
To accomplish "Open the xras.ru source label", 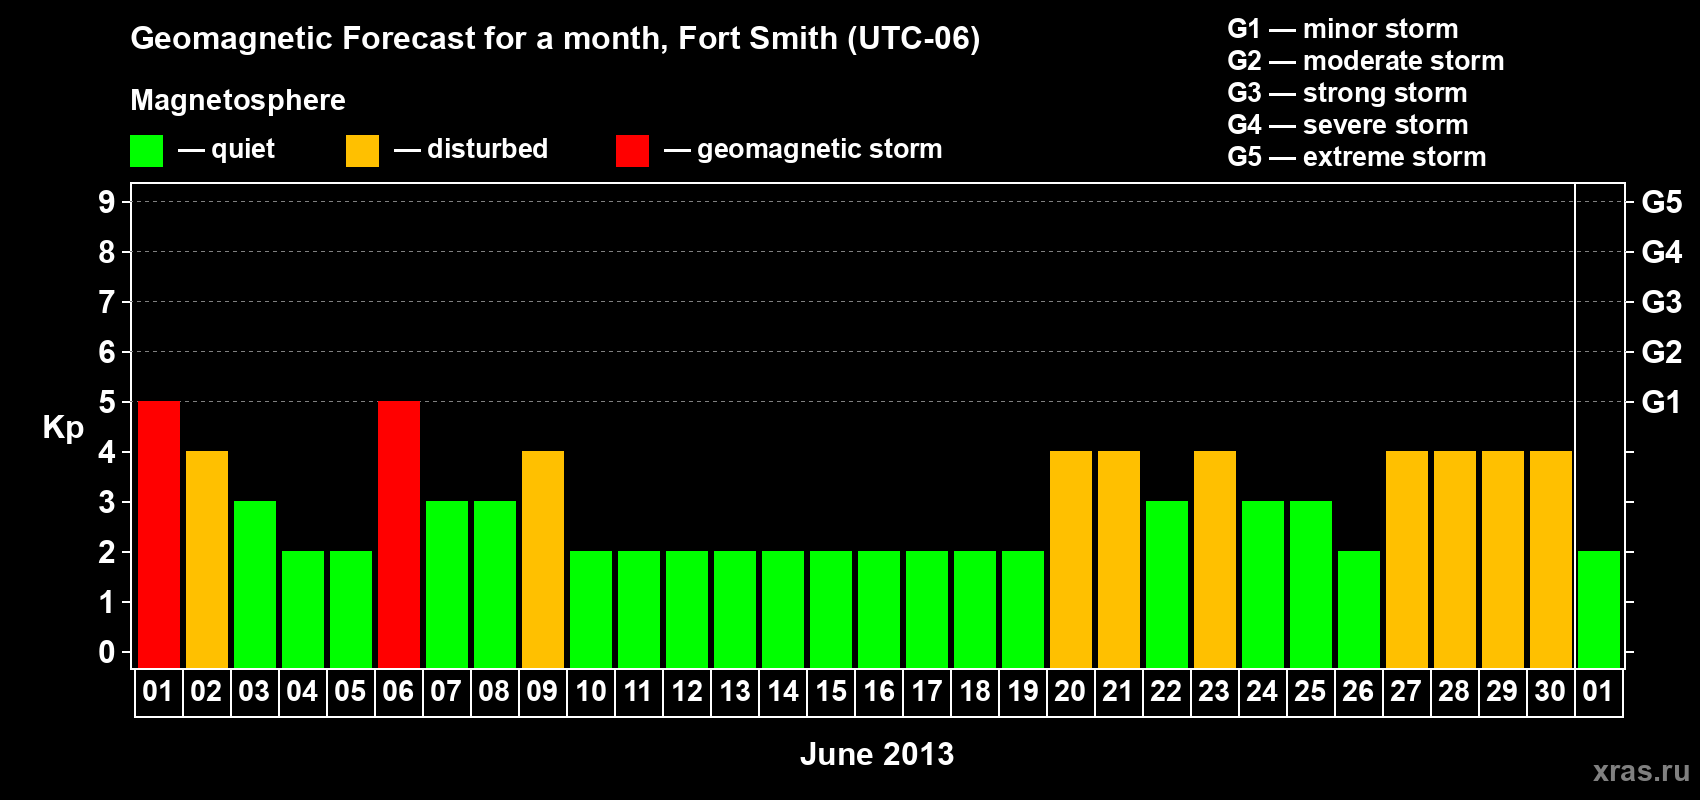I will point(1641,771).
